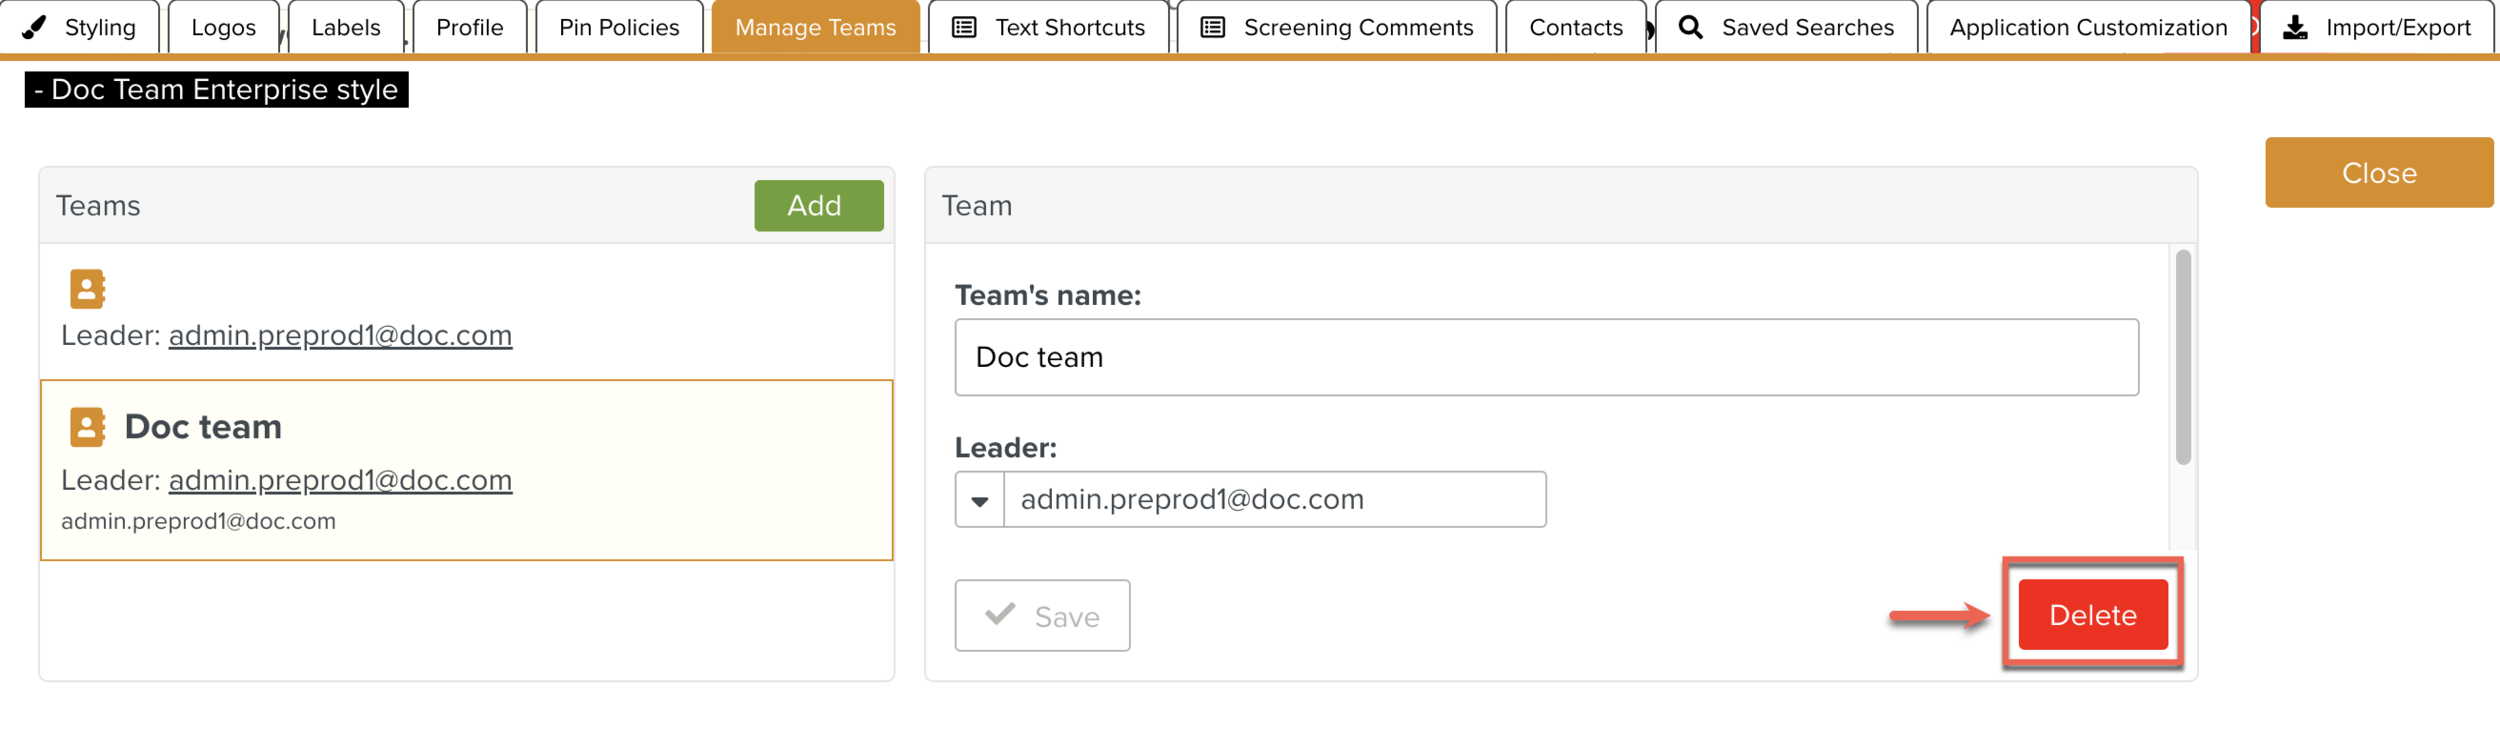The height and width of the screenshot is (747, 2500).
Task: Click the Import/Export download icon
Action: tap(2296, 27)
